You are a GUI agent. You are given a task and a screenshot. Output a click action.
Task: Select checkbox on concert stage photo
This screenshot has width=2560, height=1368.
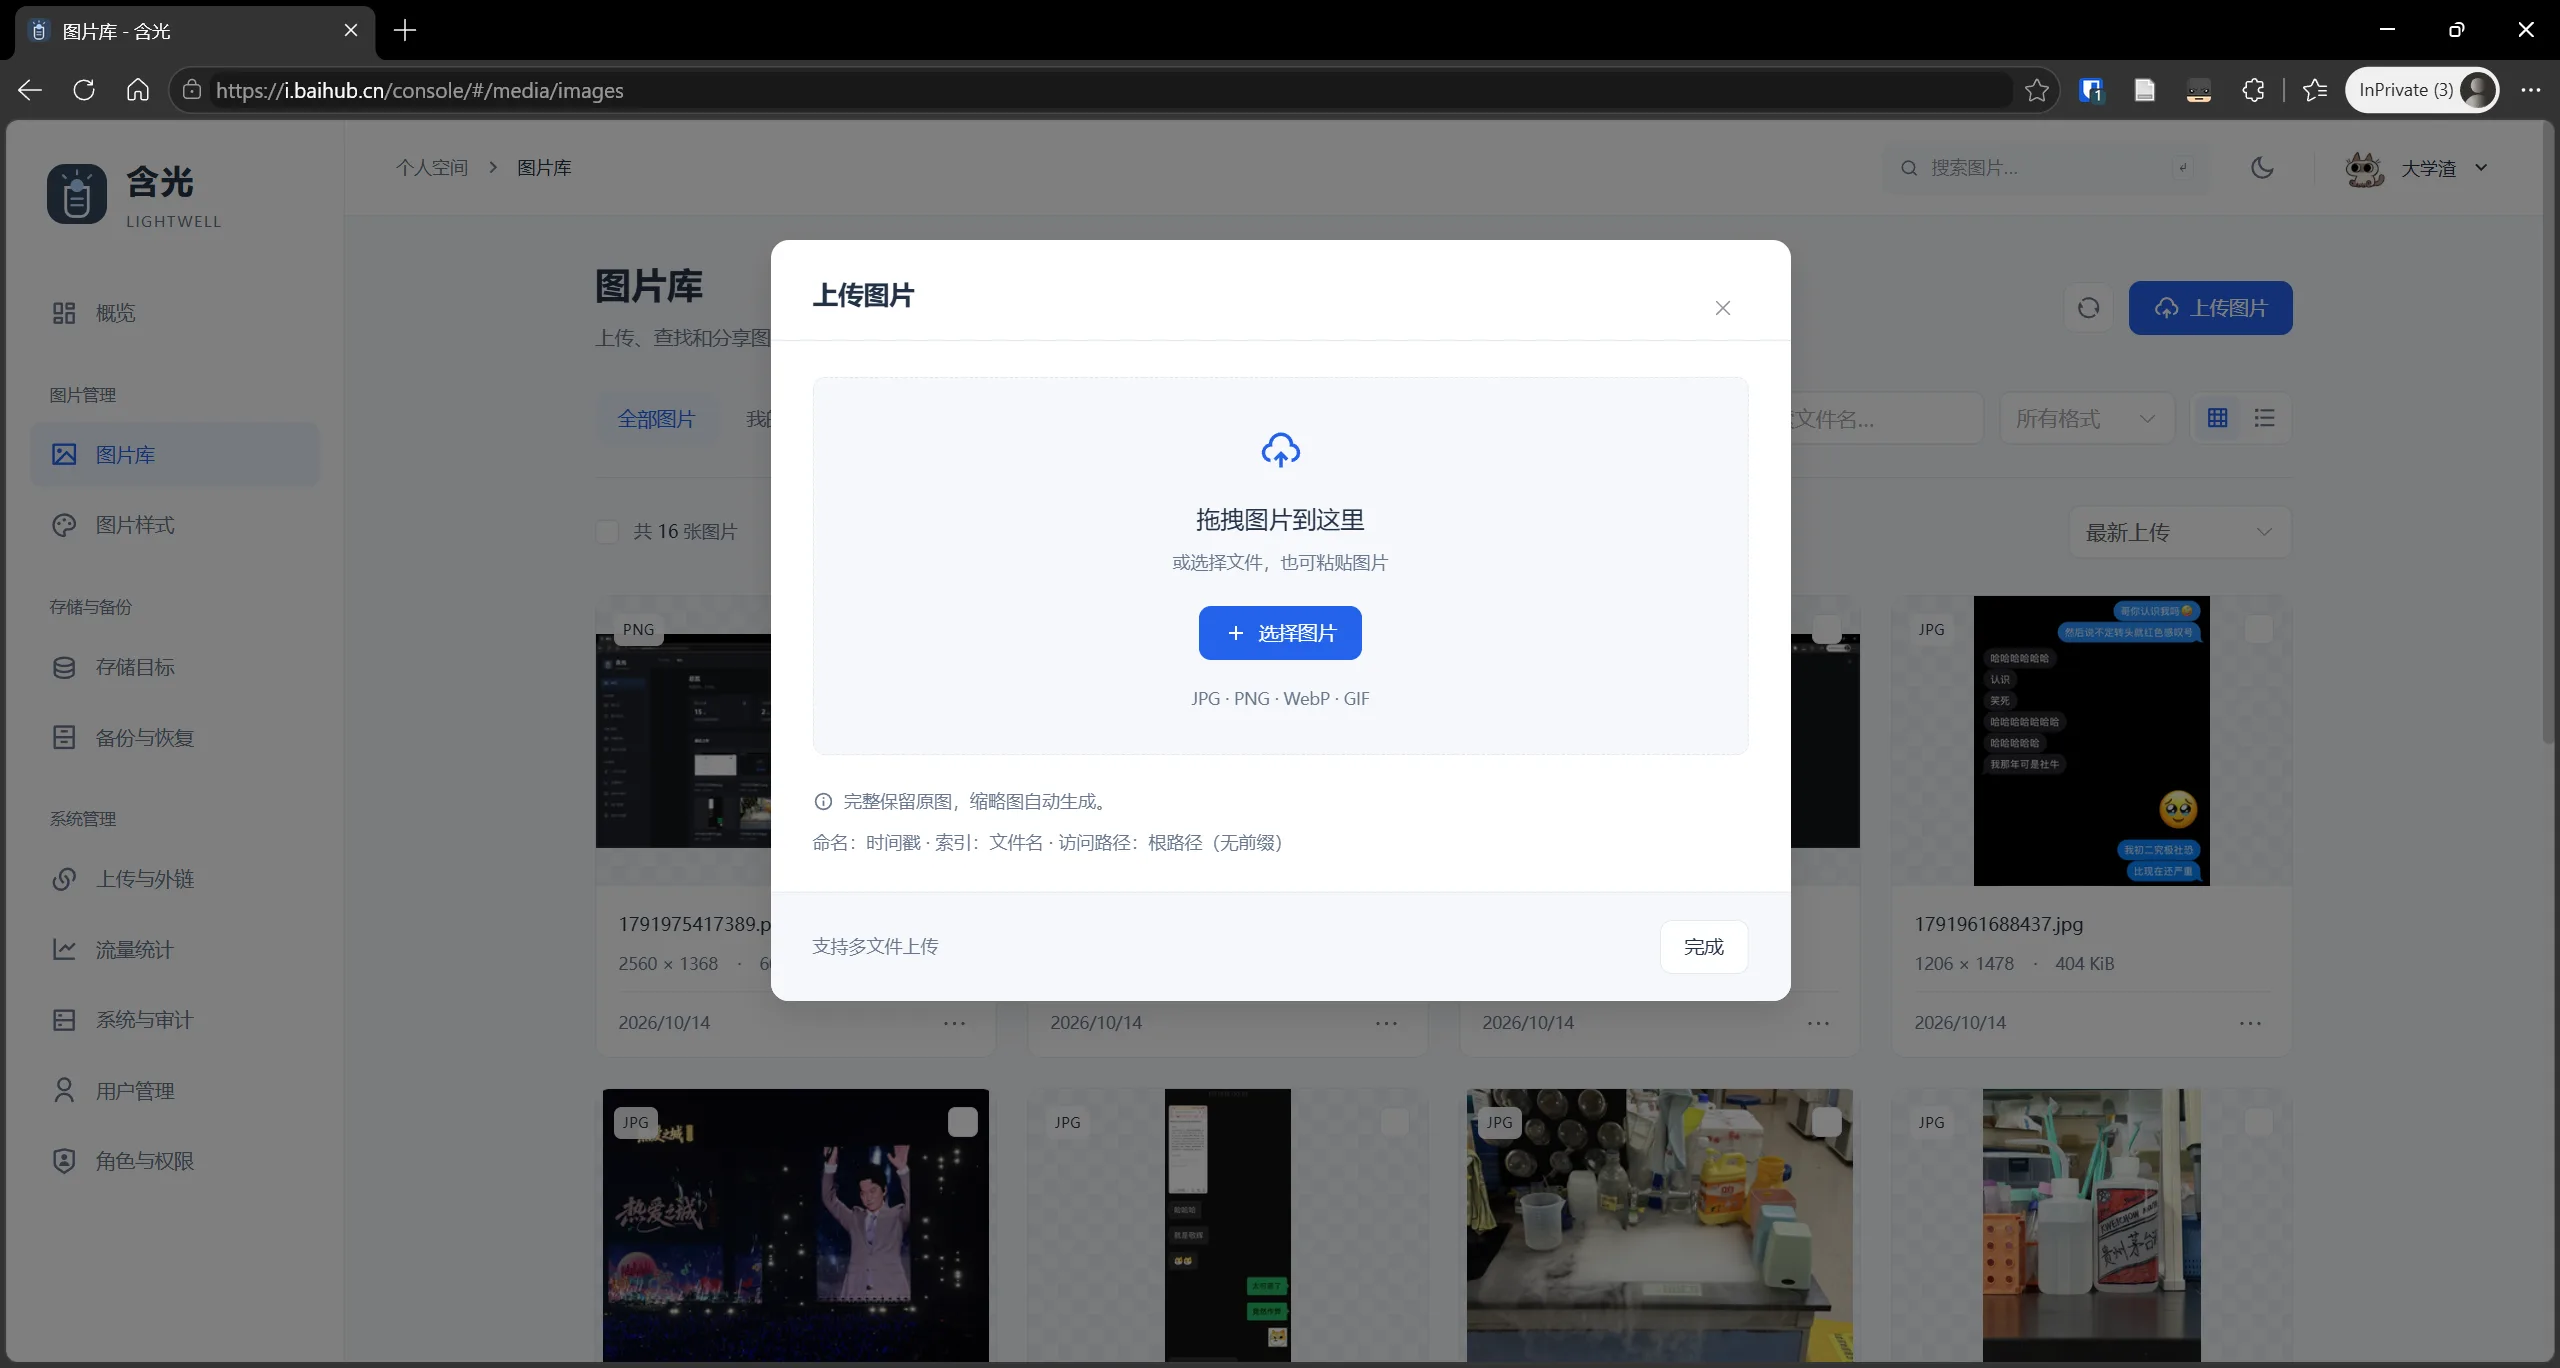(x=962, y=1122)
